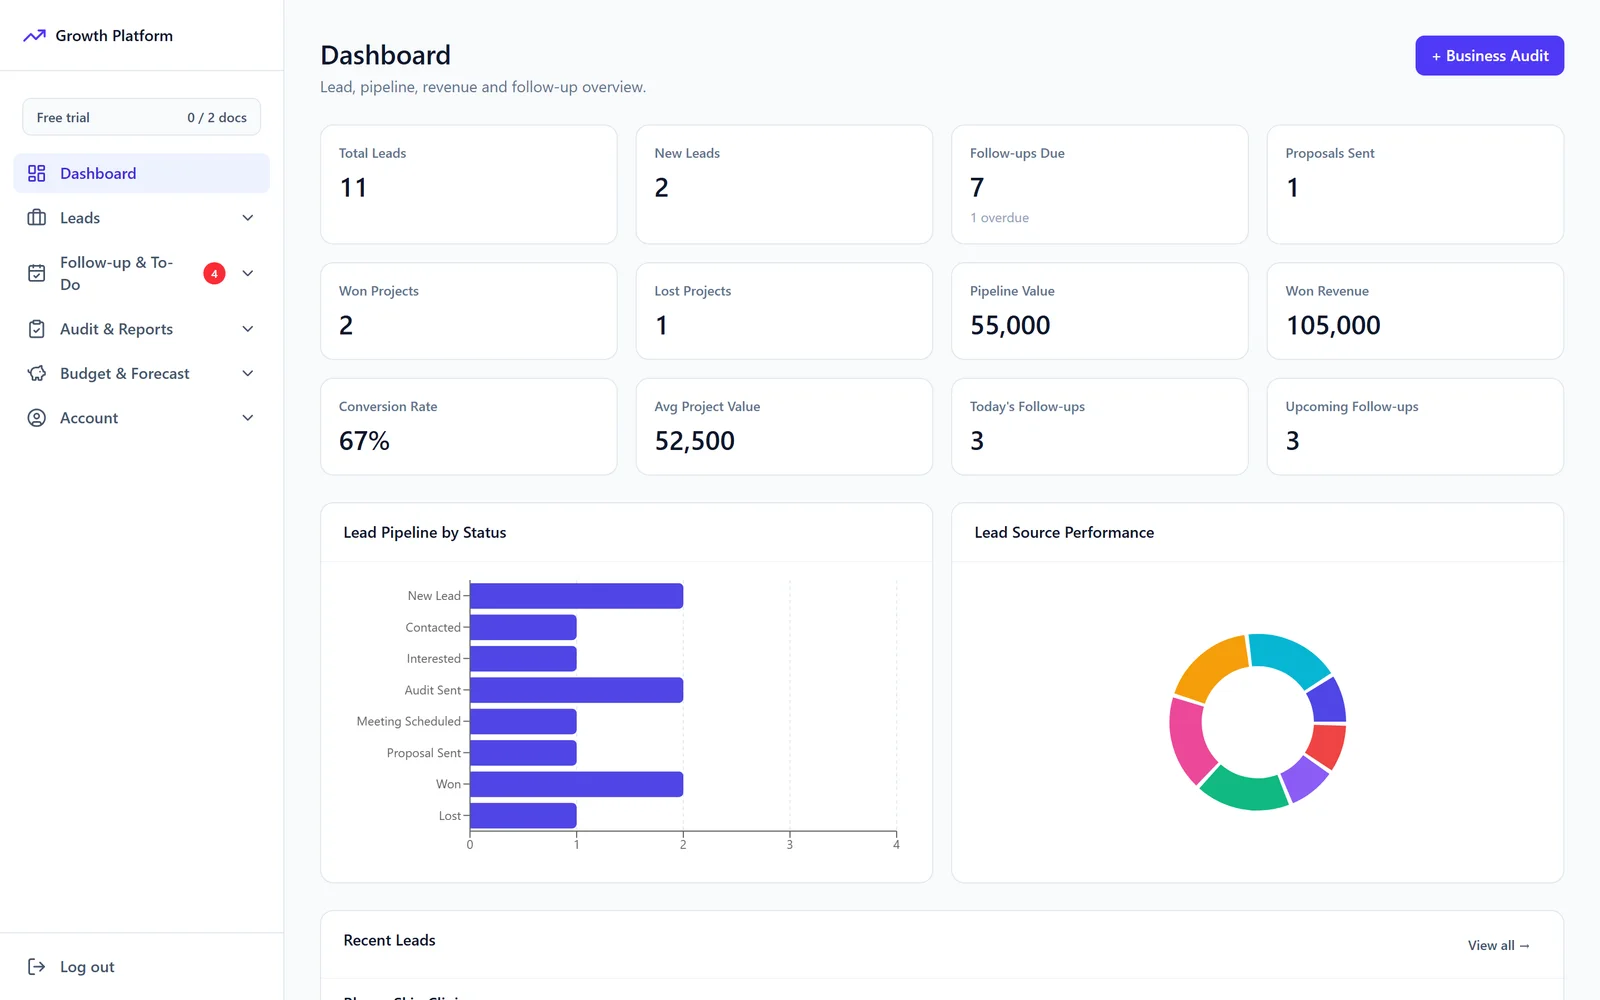This screenshot has height=1000, width=1600.
Task: Click the green donut chart segment
Action: (1245, 789)
